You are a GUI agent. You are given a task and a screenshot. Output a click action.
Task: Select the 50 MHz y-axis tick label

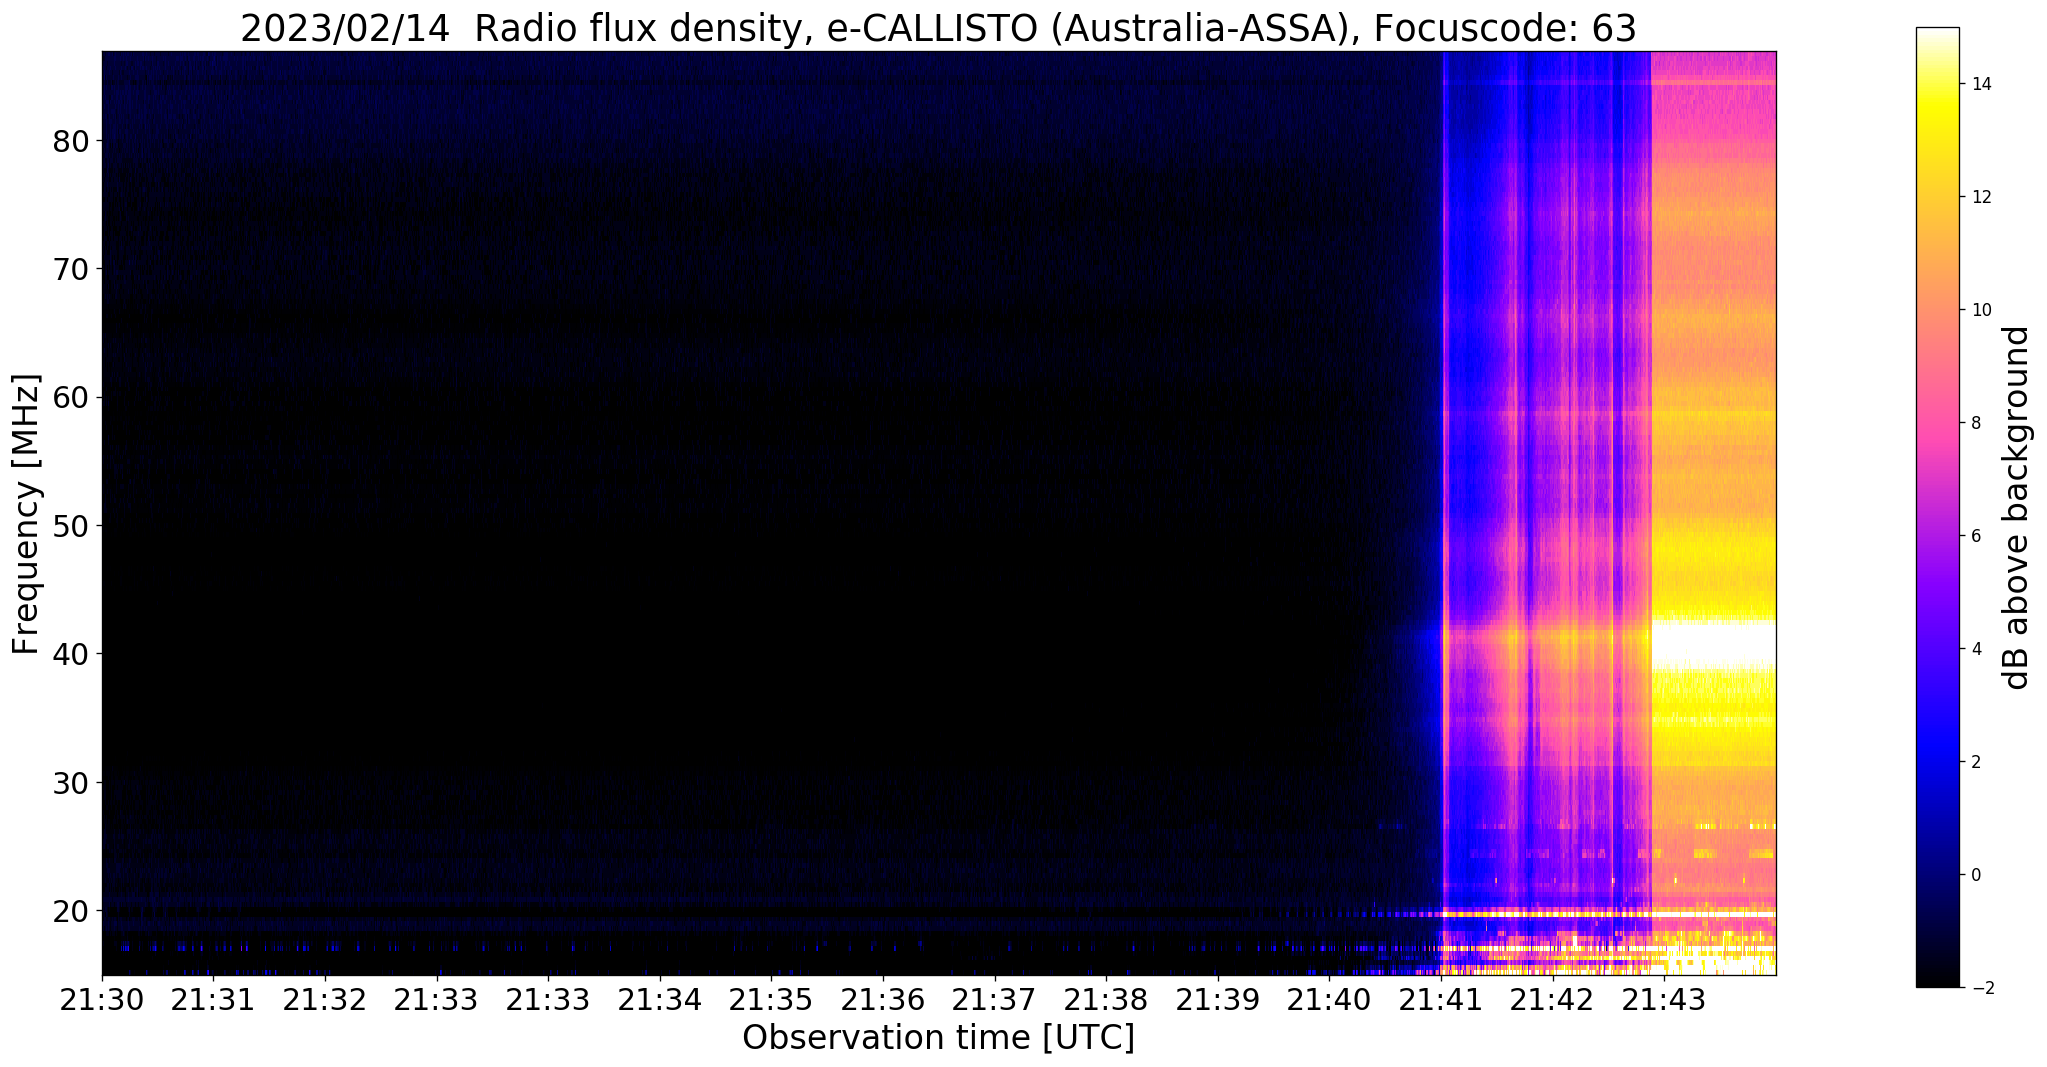click(x=71, y=525)
